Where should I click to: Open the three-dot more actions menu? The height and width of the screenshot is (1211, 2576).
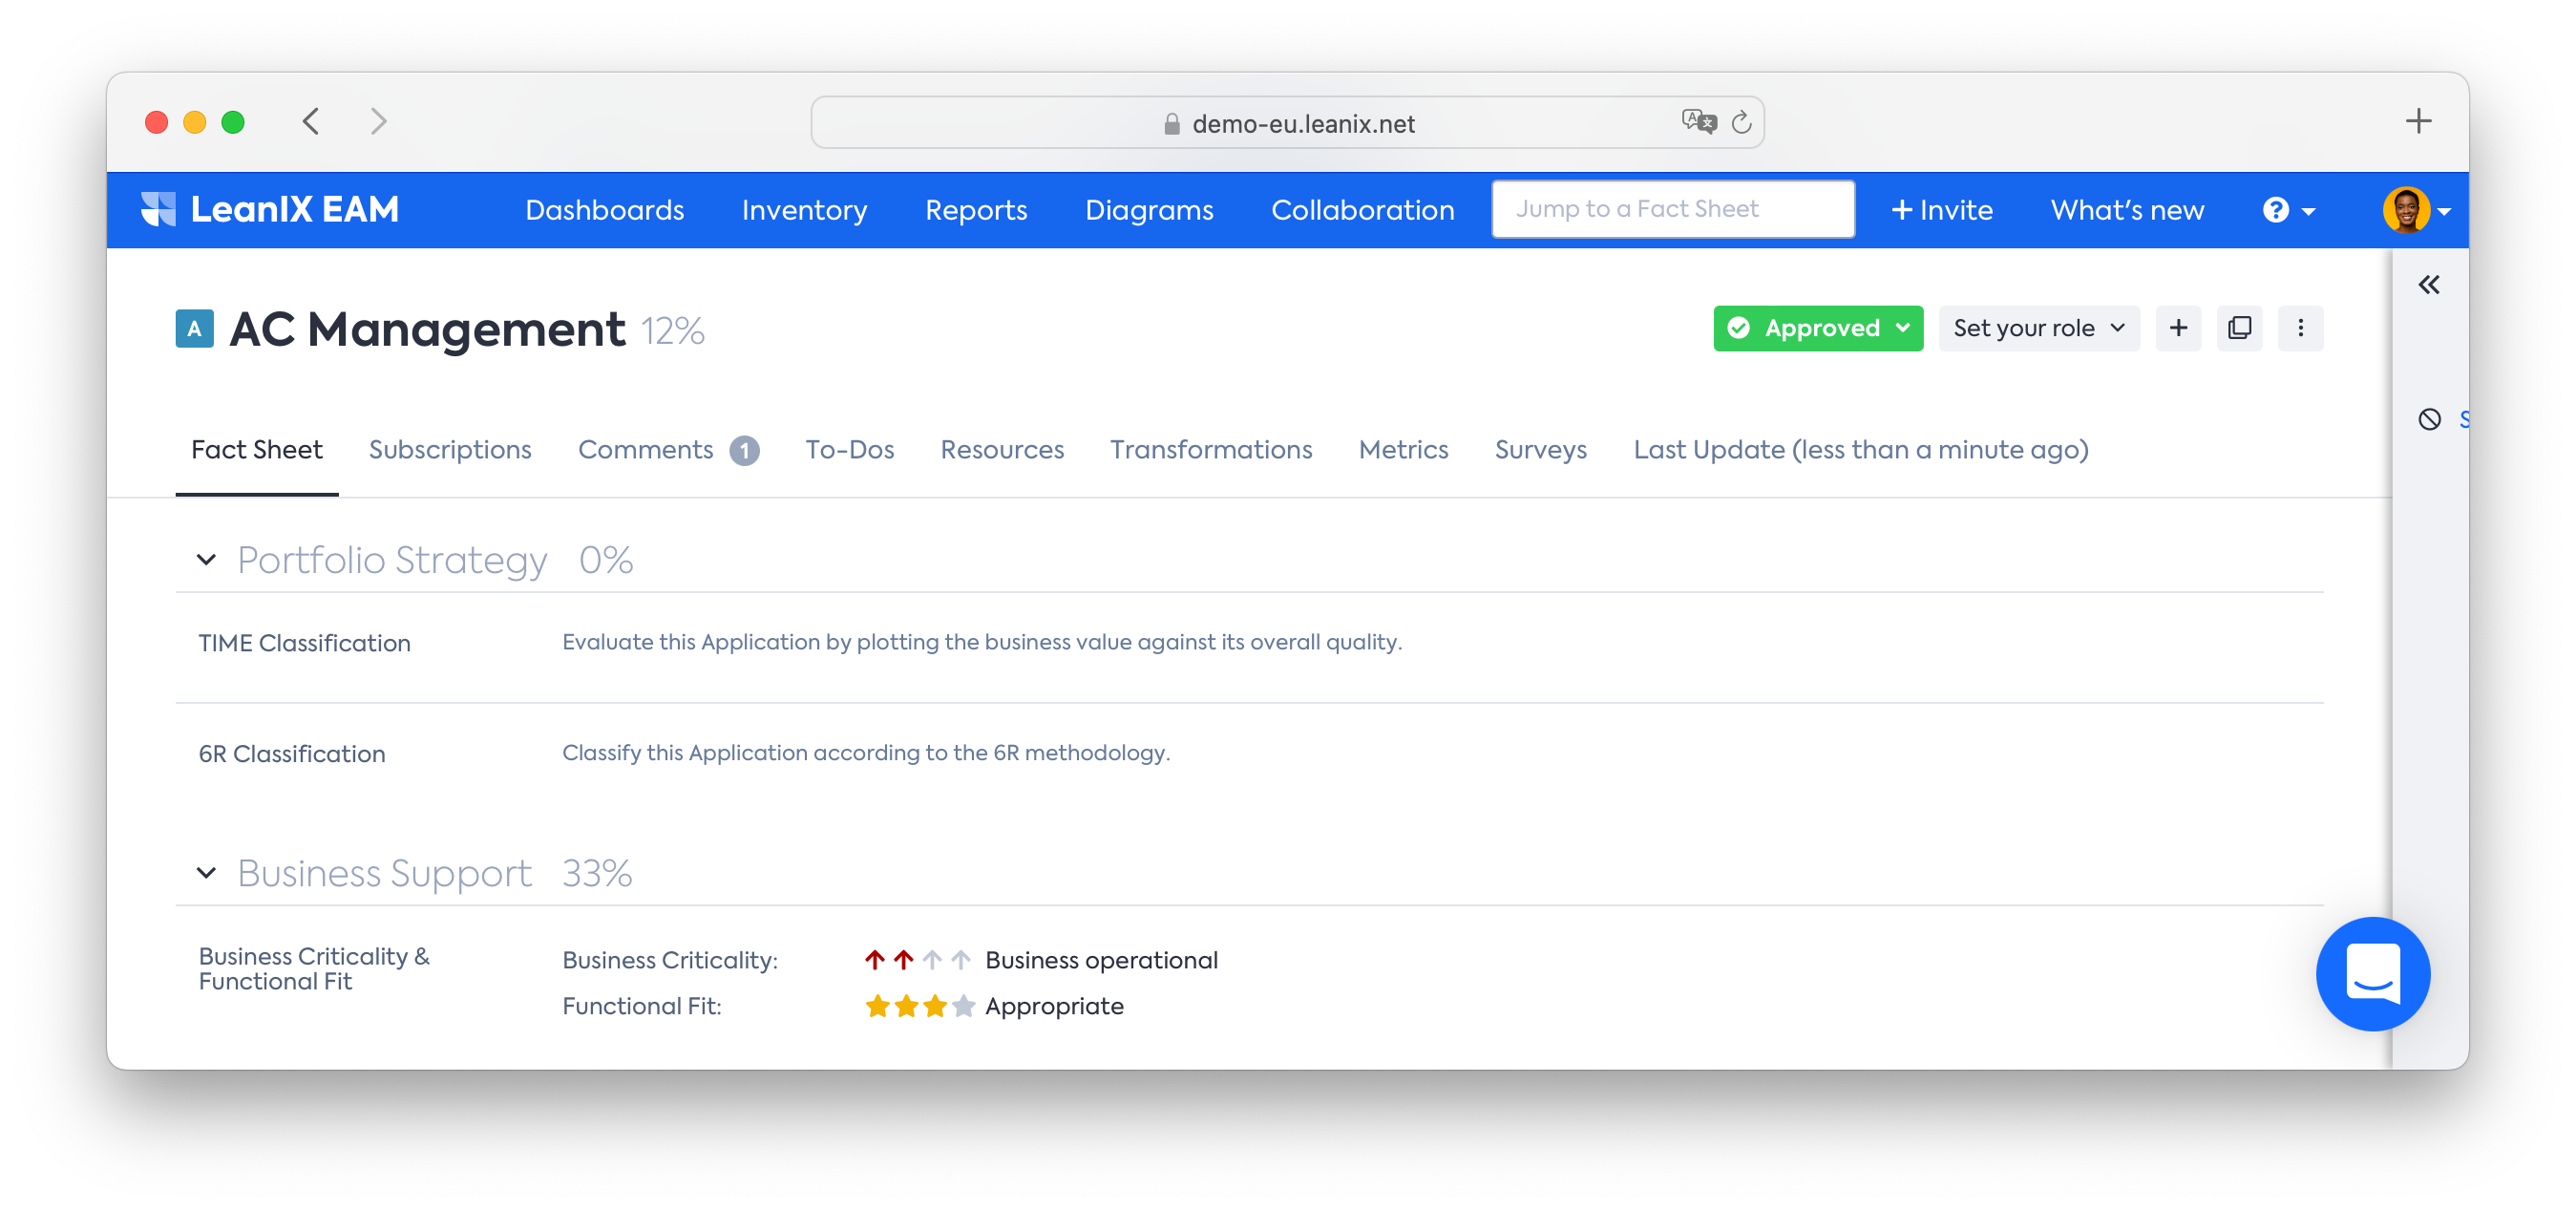click(x=2300, y=328)
